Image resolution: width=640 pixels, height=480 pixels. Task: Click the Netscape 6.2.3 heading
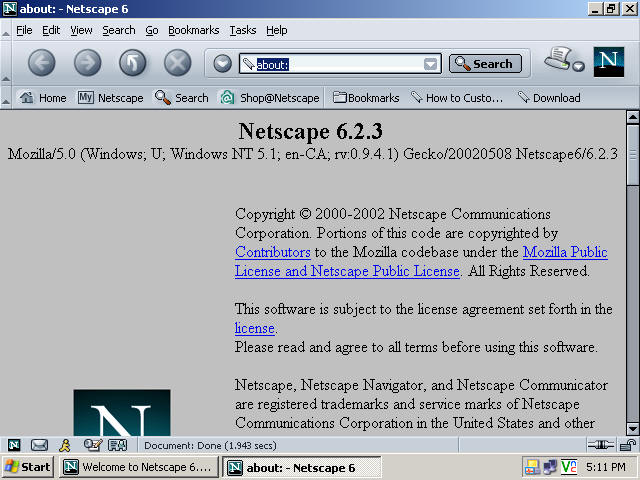311,131
